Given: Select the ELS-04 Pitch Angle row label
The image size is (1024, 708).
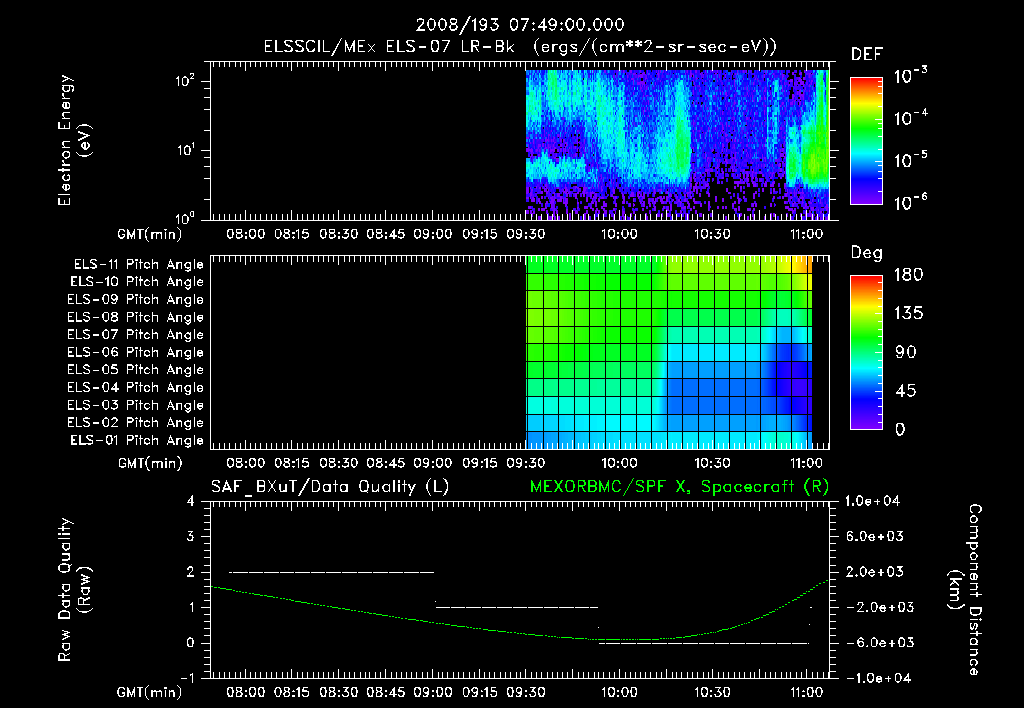Looking at the screenshot, I should (x=136, y=388).
